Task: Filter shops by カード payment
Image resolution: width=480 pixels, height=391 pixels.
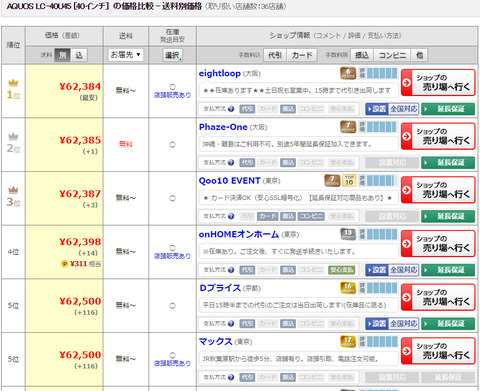Action: click(302, 55)
